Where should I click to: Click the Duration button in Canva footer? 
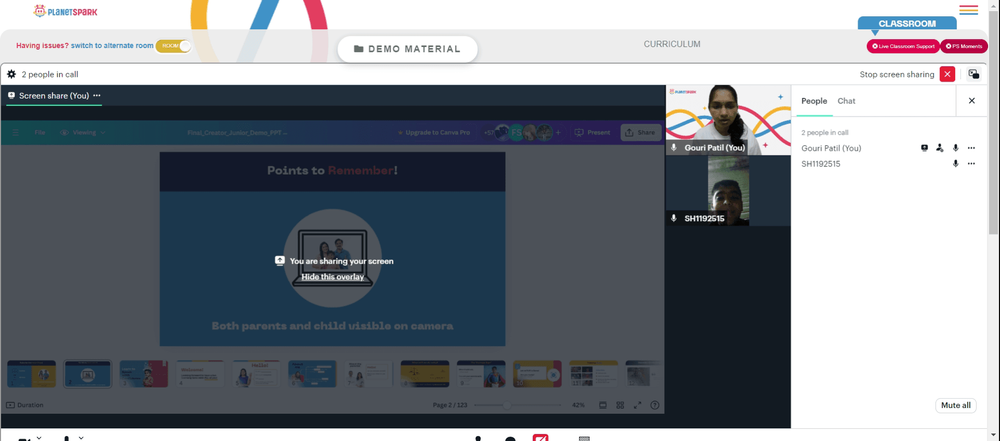pyautogui.click(x=25, y=405)
